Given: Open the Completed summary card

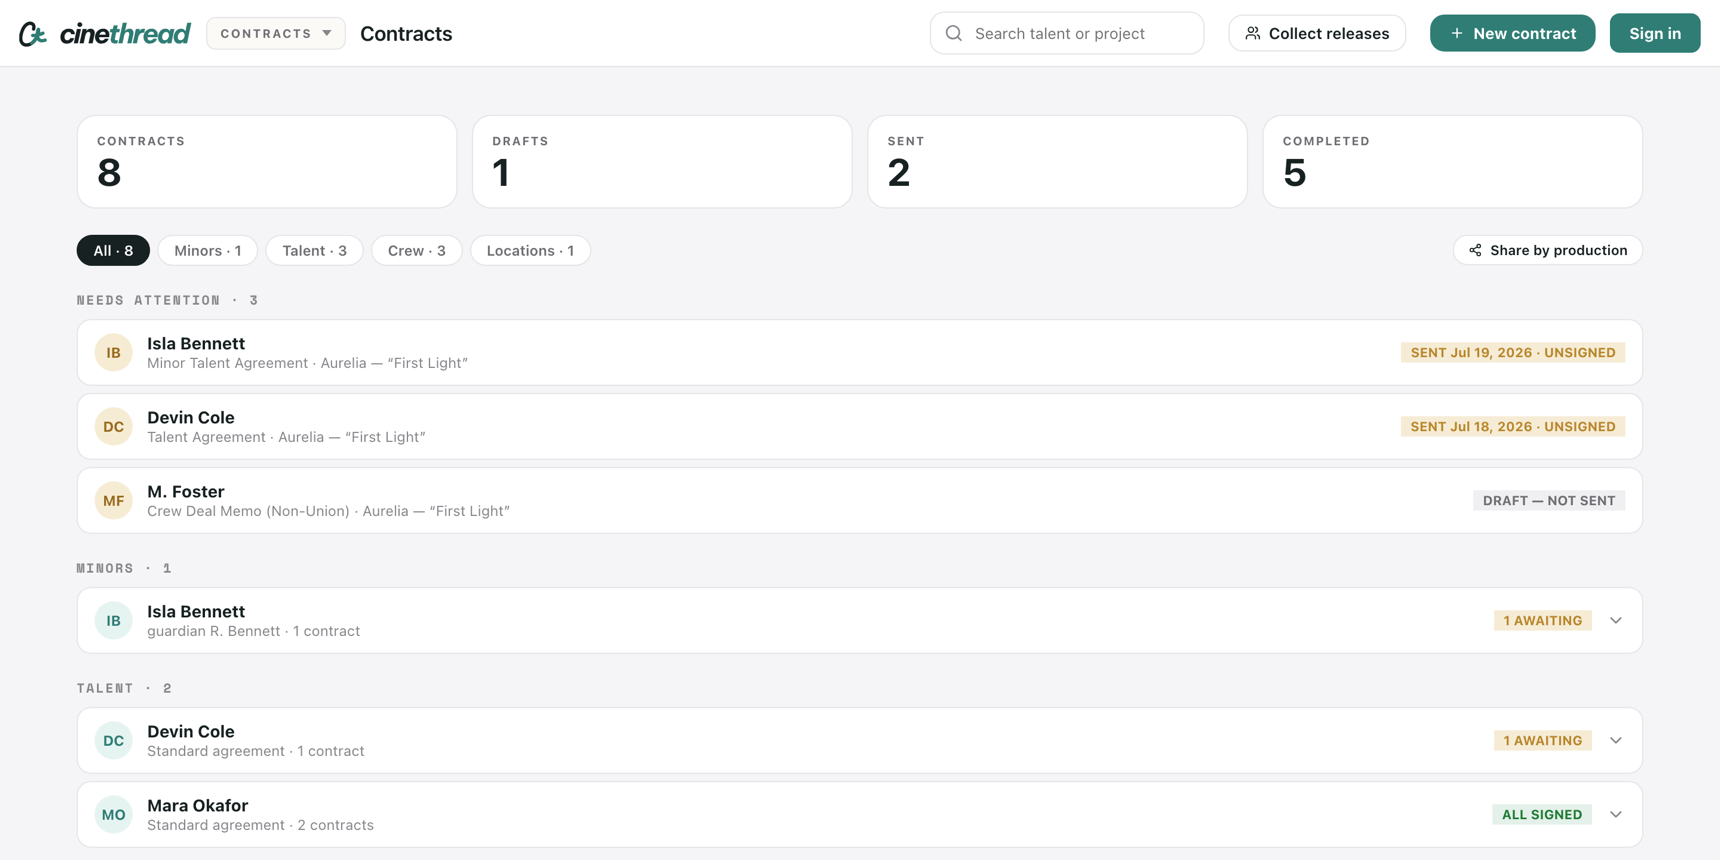Looking at the screenshot, I should [1452, 162].
